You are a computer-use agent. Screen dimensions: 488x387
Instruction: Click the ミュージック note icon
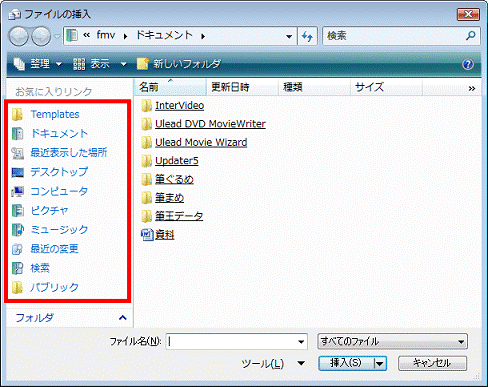18,230
